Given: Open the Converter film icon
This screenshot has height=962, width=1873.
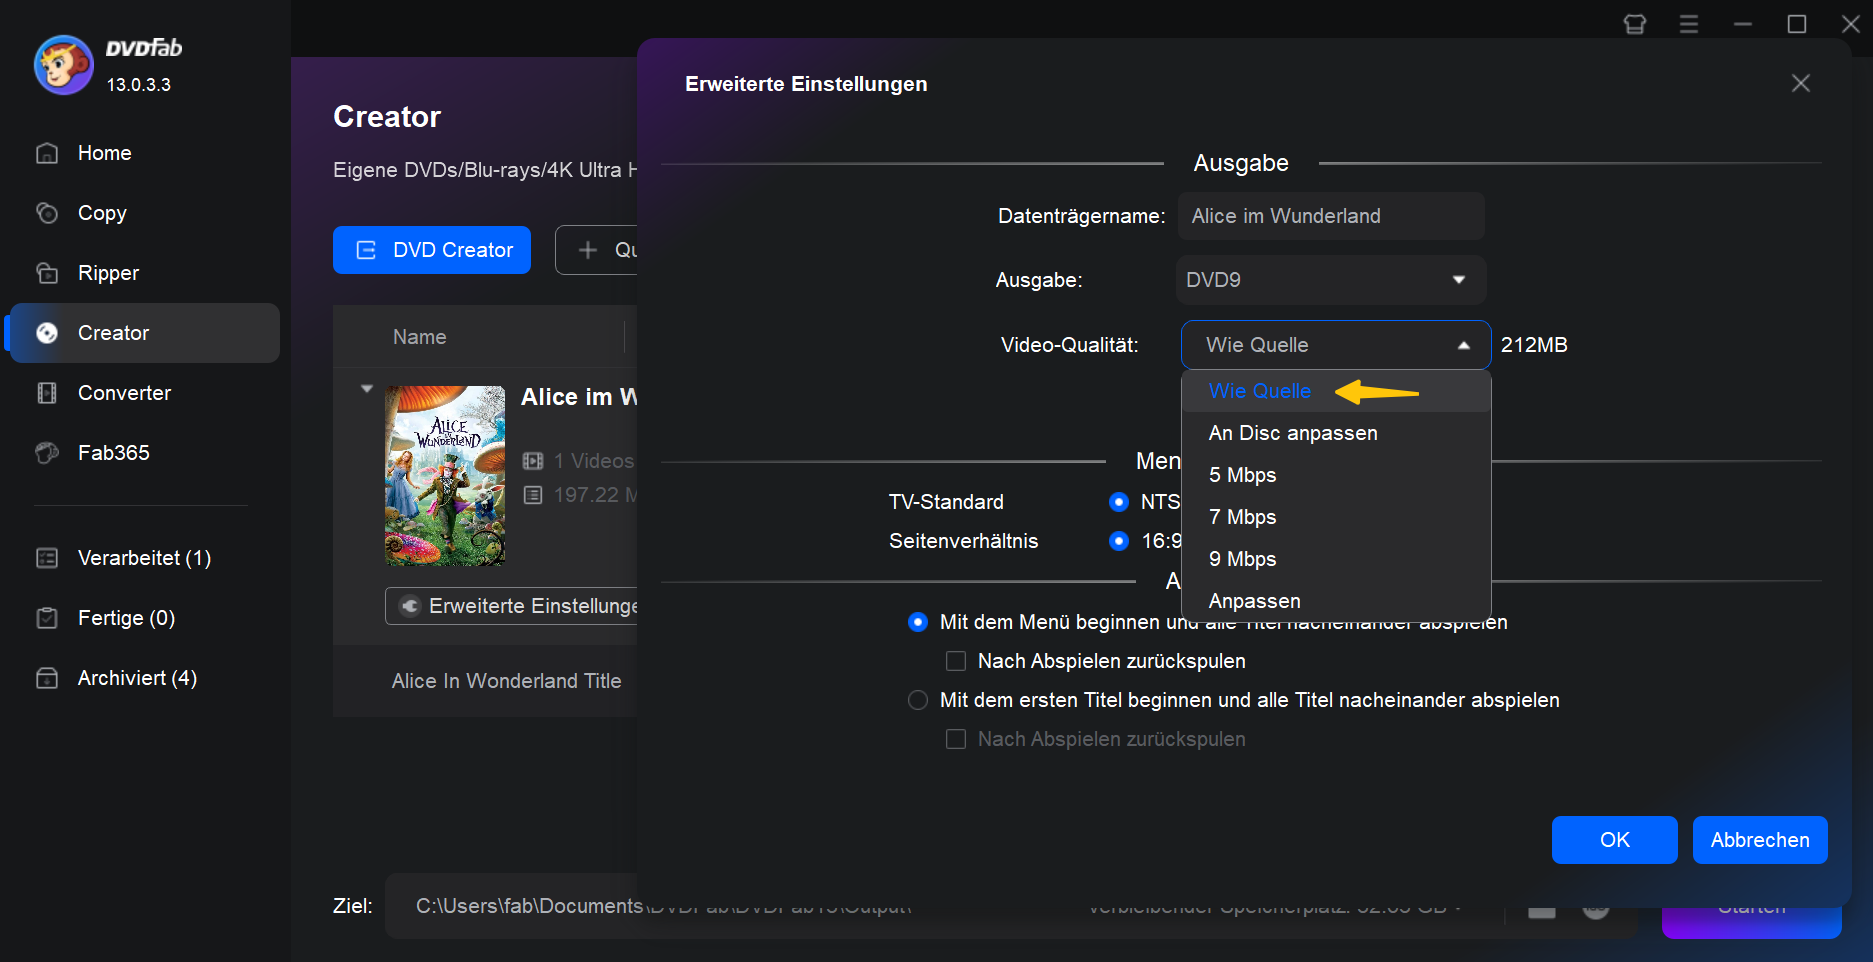Looking at the screenshot, I should (47, 393).
